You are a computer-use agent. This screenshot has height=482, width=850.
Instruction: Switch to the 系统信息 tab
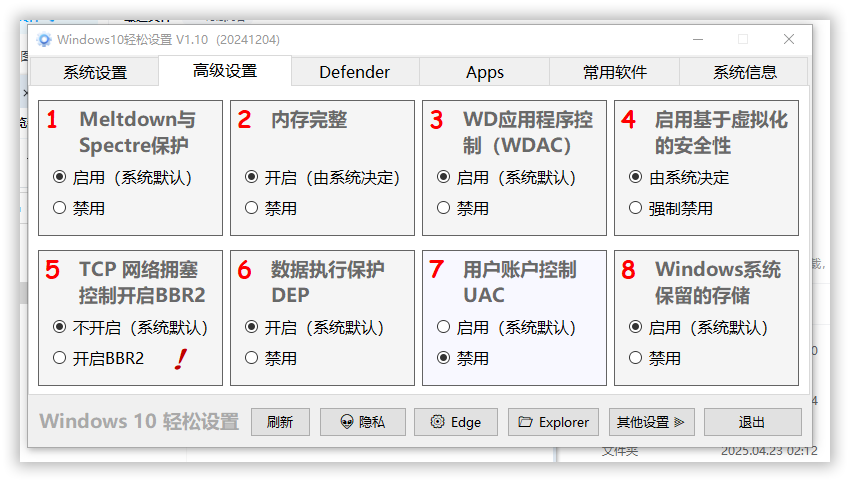pyautogui.click(x=744, y=72)
